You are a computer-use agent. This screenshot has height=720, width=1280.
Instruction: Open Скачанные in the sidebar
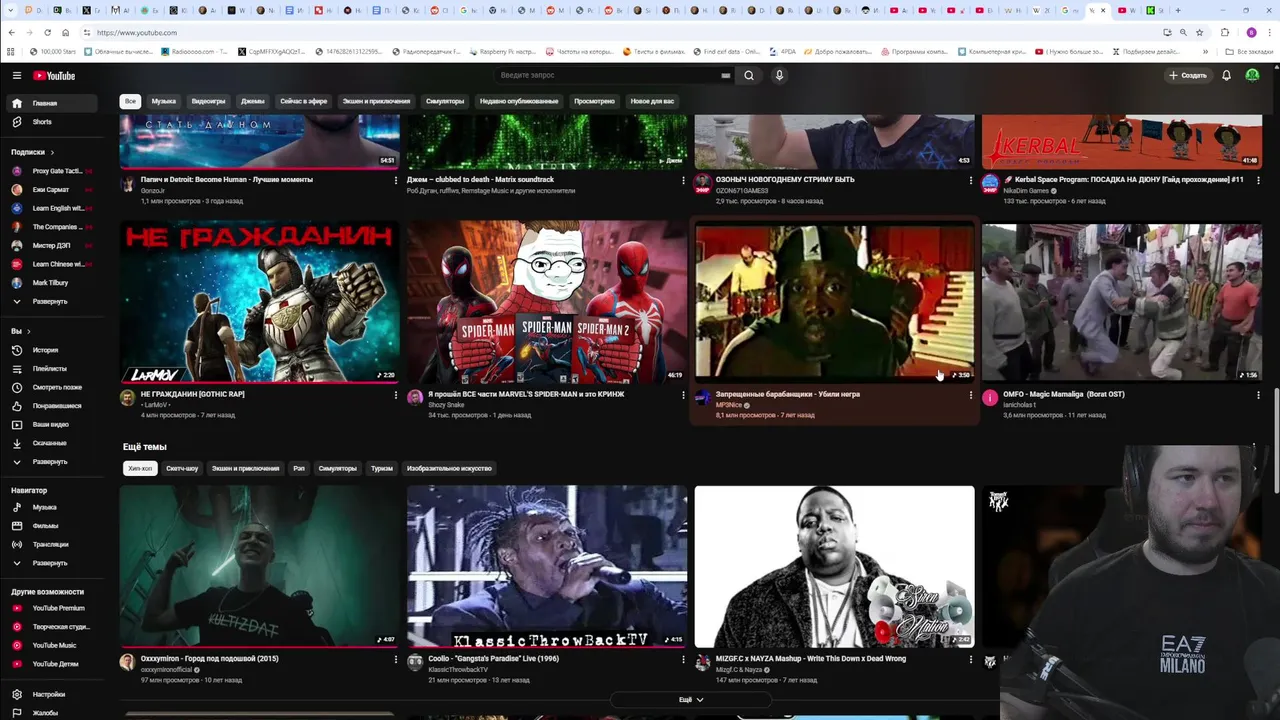point(49,443)
